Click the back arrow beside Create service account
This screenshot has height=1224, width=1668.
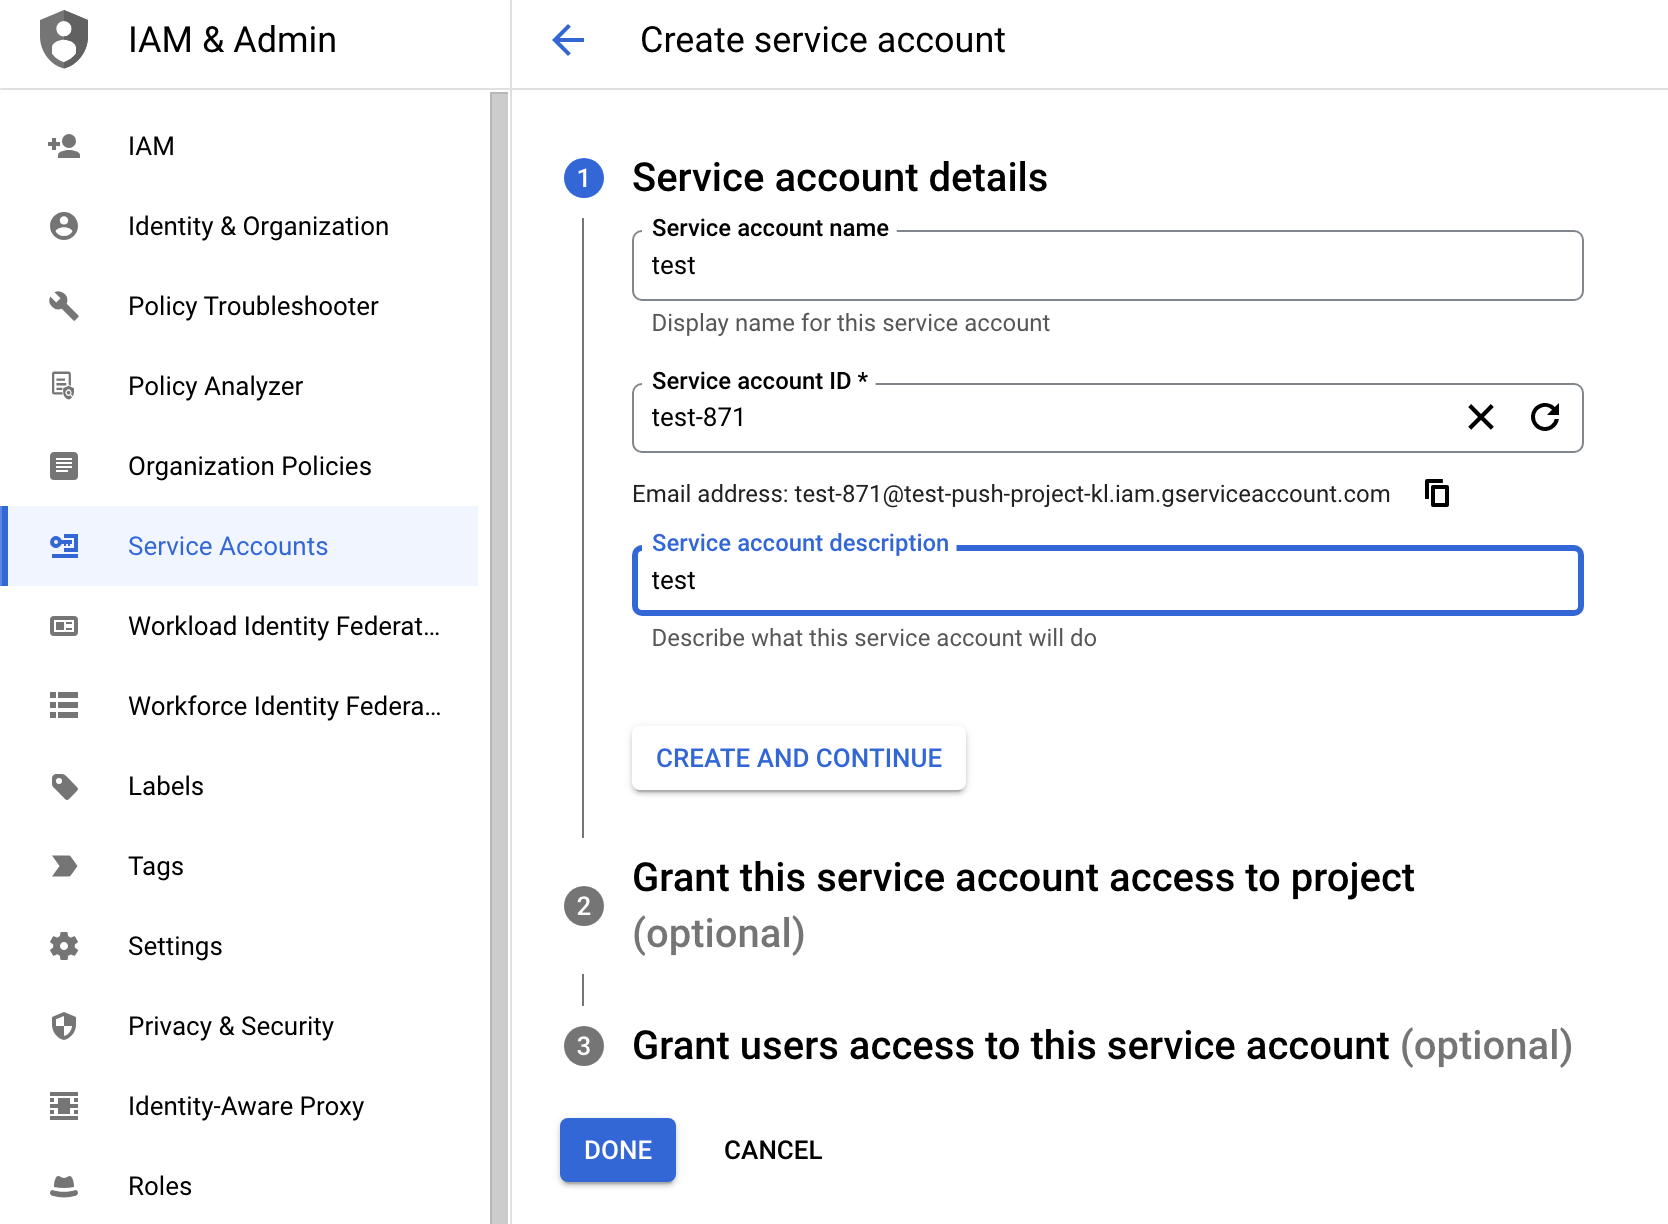(x=567, y=41)
